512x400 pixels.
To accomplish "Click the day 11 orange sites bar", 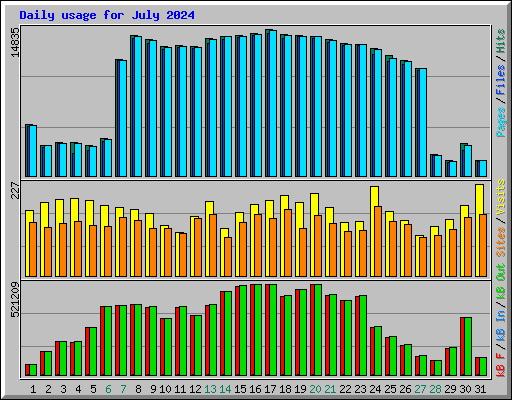I will [183, 255].
